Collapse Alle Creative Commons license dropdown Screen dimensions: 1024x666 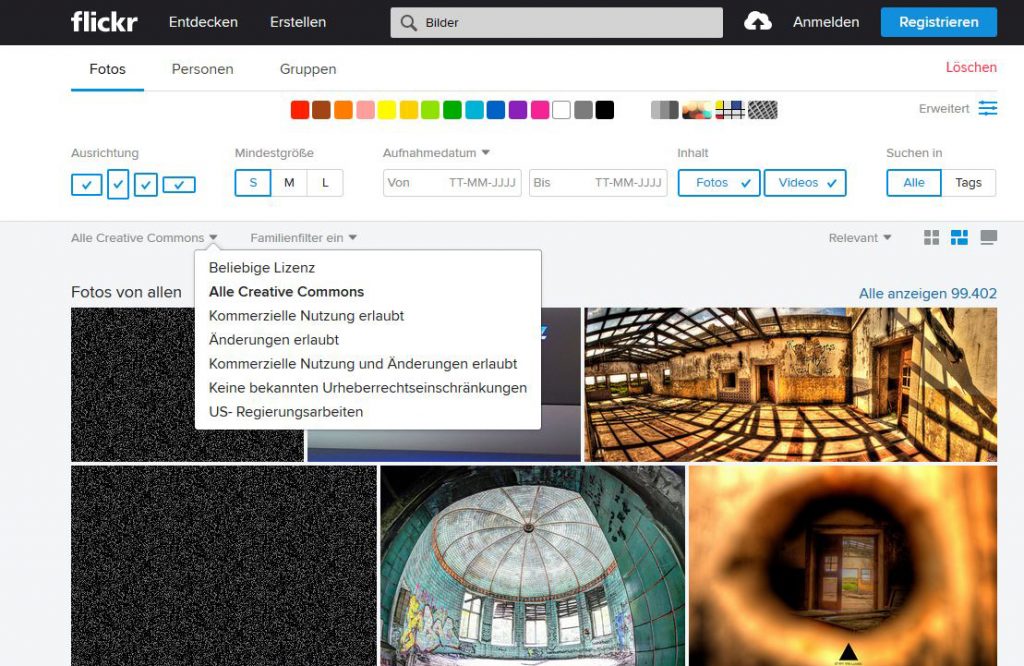point(144,238)
